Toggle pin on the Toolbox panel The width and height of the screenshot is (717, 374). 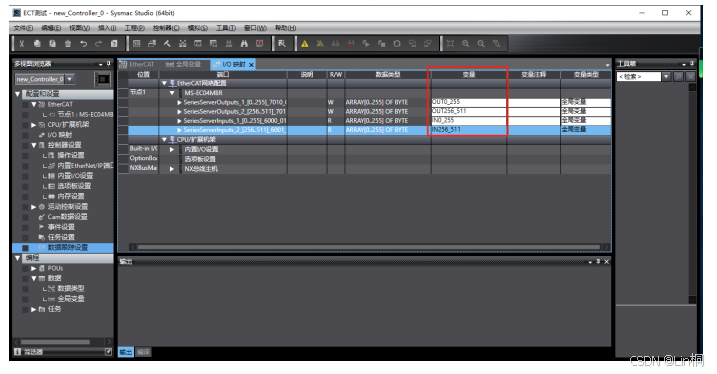coord(692,64)
